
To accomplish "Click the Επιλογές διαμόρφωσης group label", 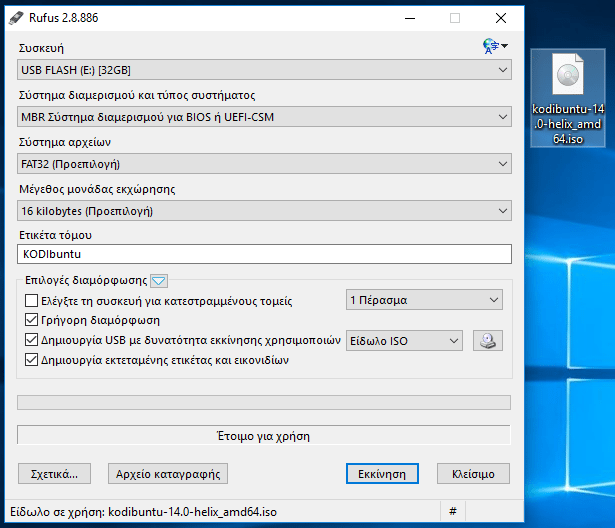I will point(86,280).
